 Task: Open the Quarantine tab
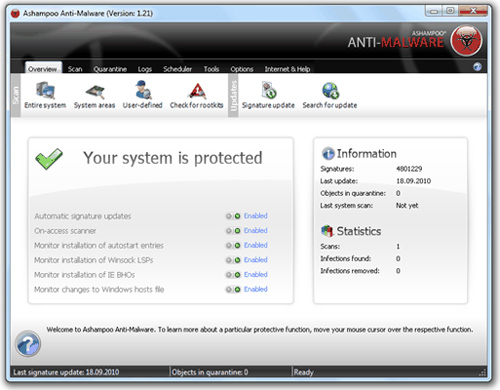[110, 69]
